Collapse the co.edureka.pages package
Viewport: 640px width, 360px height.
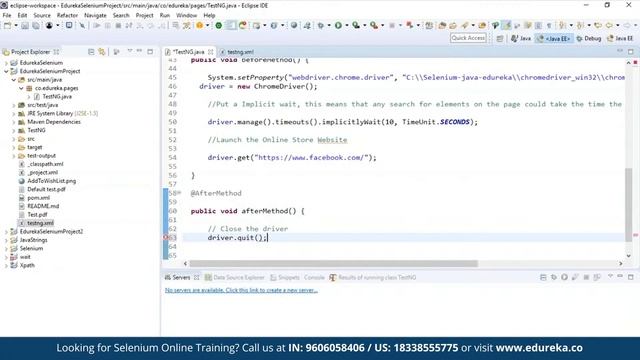(x=22, y=88)
